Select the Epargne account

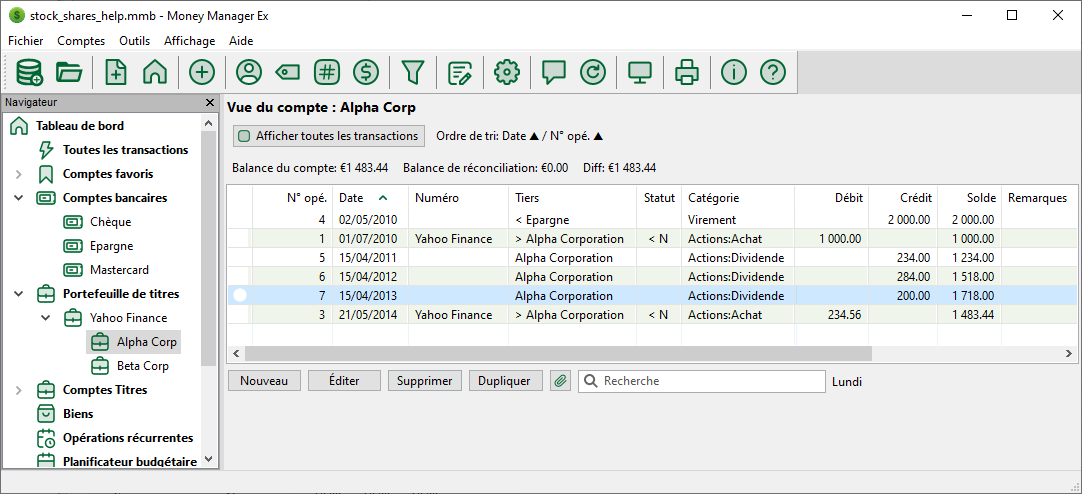coord(111,246)
